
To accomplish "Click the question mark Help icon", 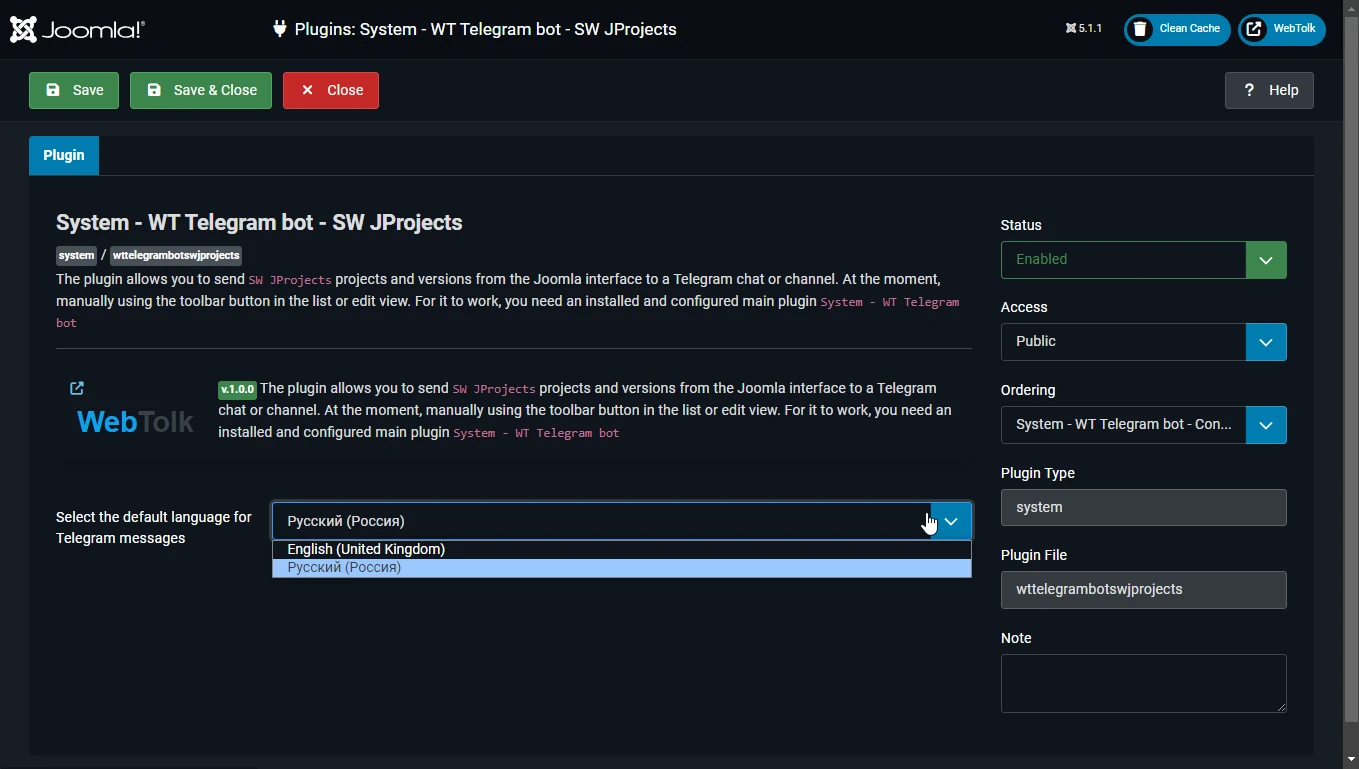I will click(x=1249, y=90).
